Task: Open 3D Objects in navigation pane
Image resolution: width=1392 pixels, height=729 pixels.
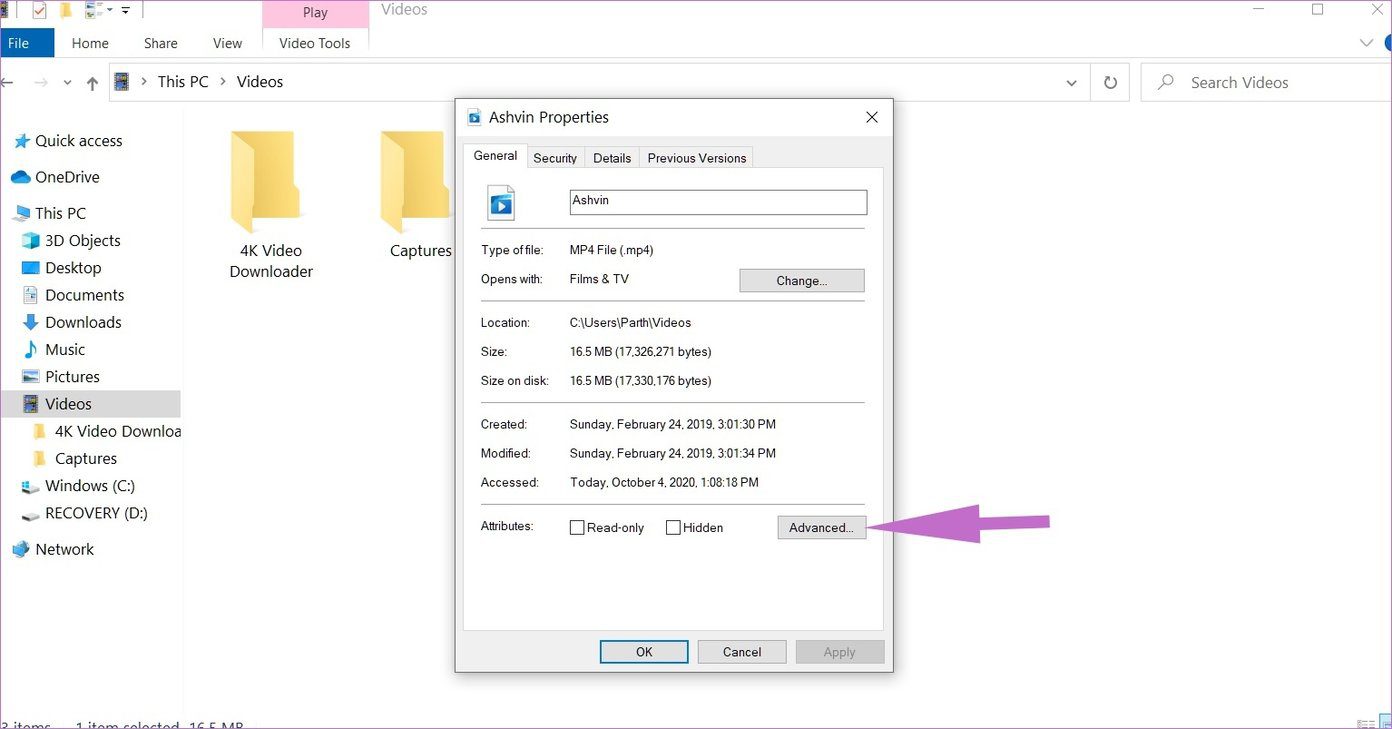Action: point(82,240)
